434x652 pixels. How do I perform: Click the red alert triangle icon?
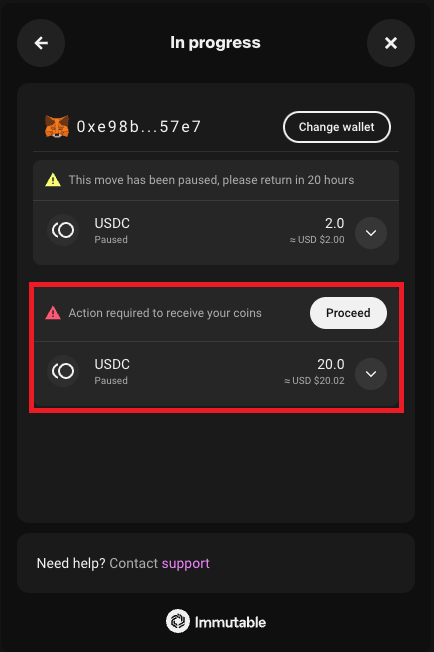53,313
